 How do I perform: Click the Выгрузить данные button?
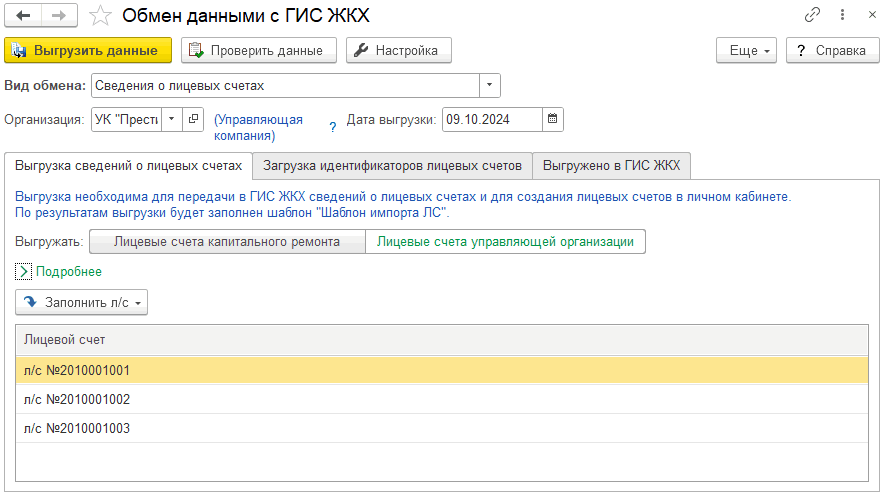coord(88,50)
